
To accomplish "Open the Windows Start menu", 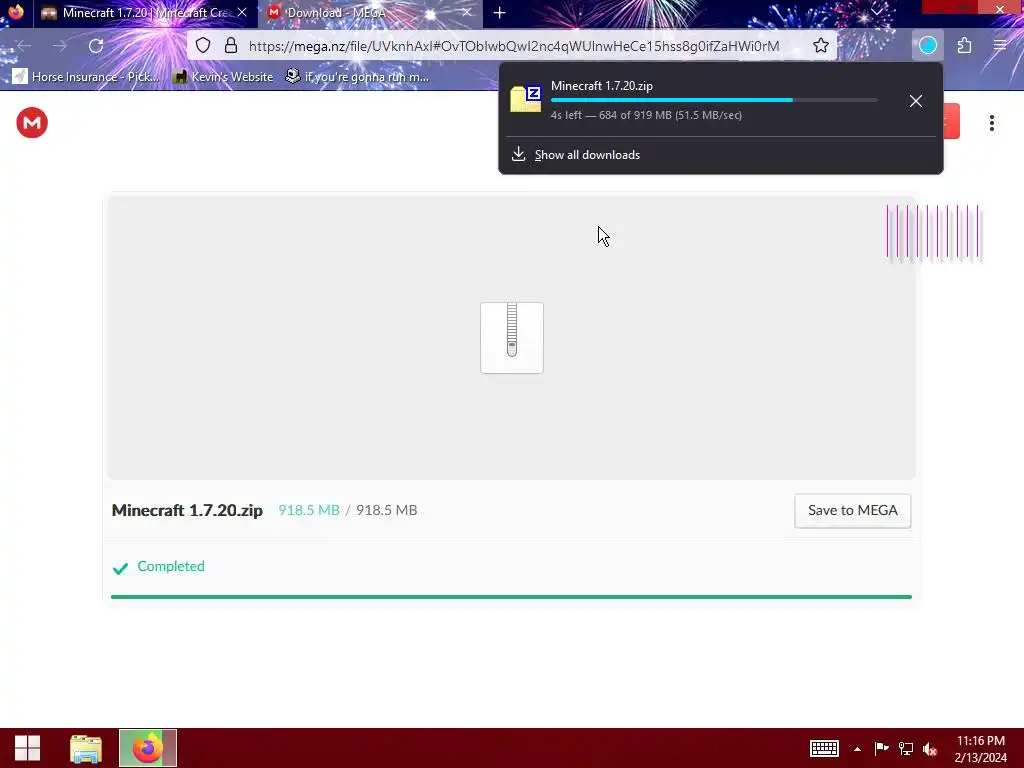I will click(x=27, y=748).
